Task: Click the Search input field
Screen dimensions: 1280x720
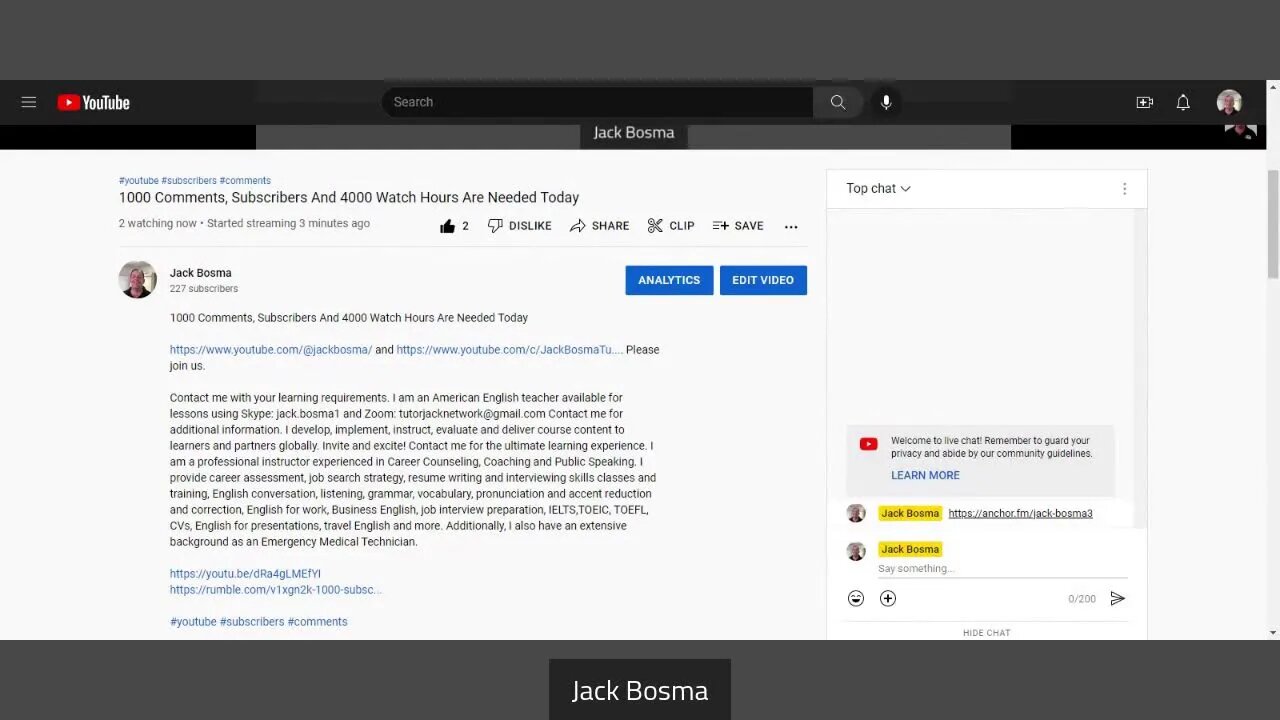Action: click(x=597, y=102)
